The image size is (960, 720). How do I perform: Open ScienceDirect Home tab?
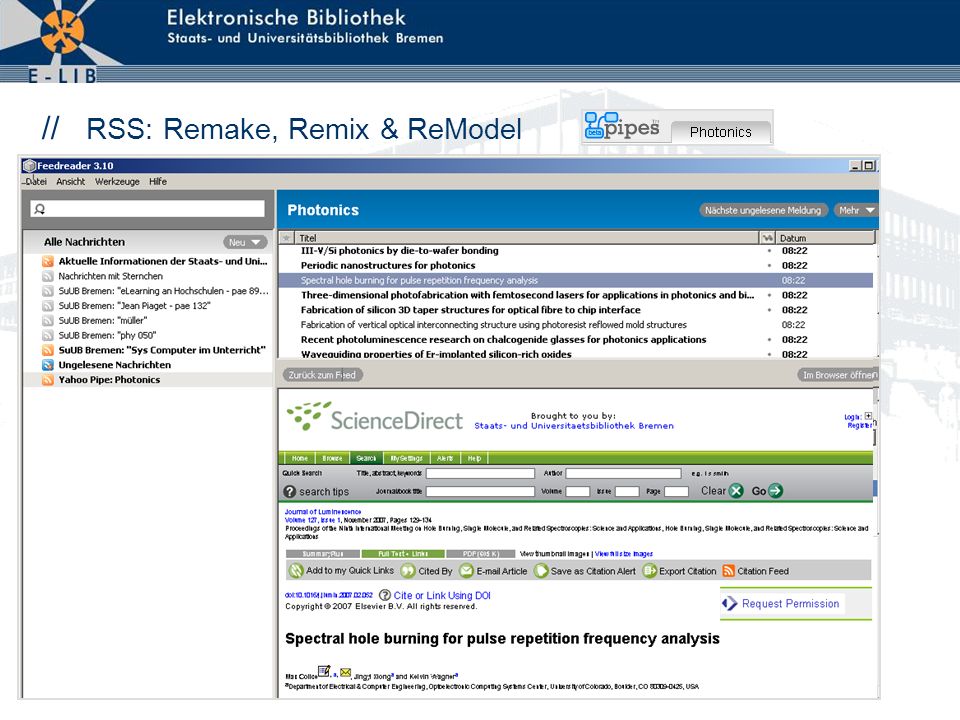point(299,458)
